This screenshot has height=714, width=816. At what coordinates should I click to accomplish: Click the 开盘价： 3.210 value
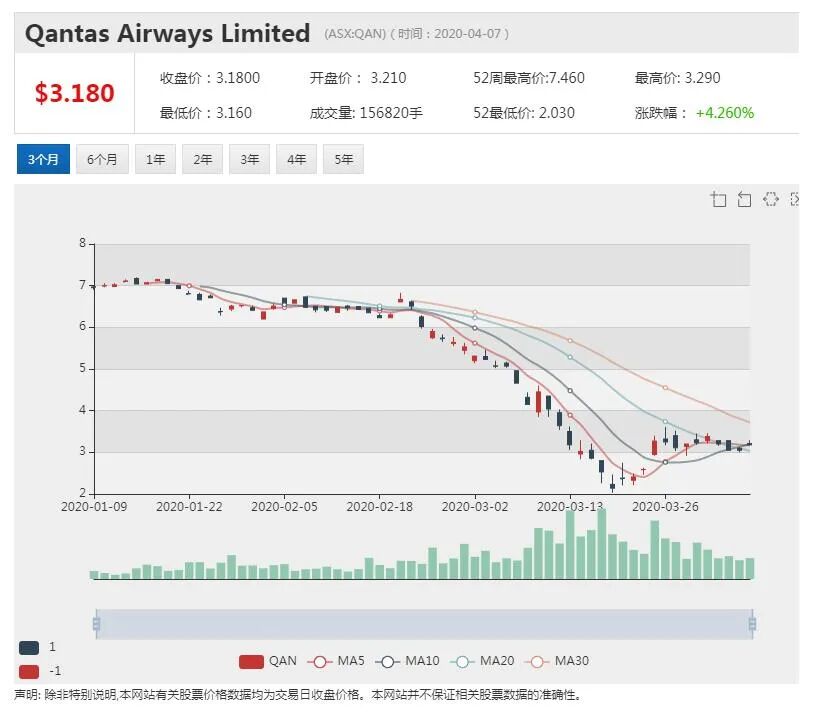point(358,78)
